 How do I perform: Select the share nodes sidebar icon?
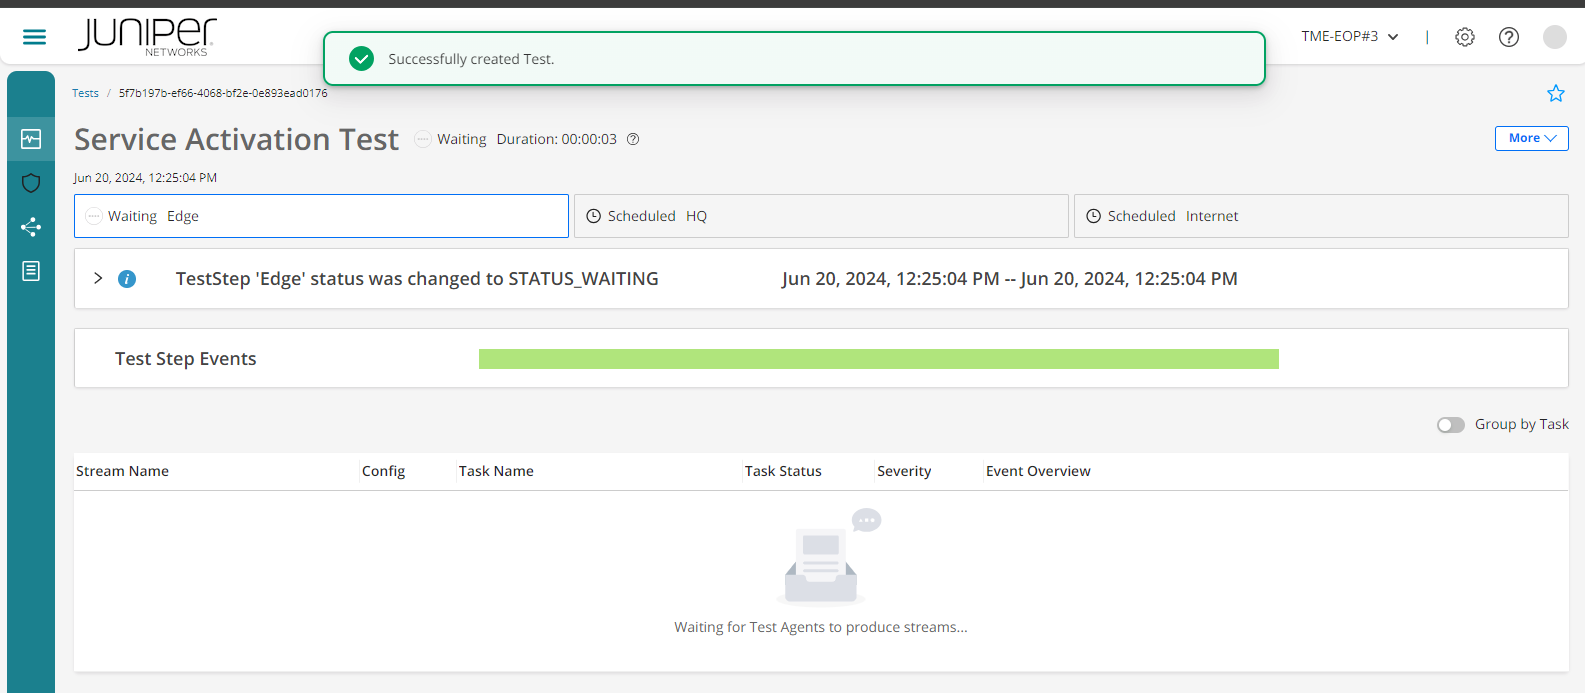pos(31,227)
